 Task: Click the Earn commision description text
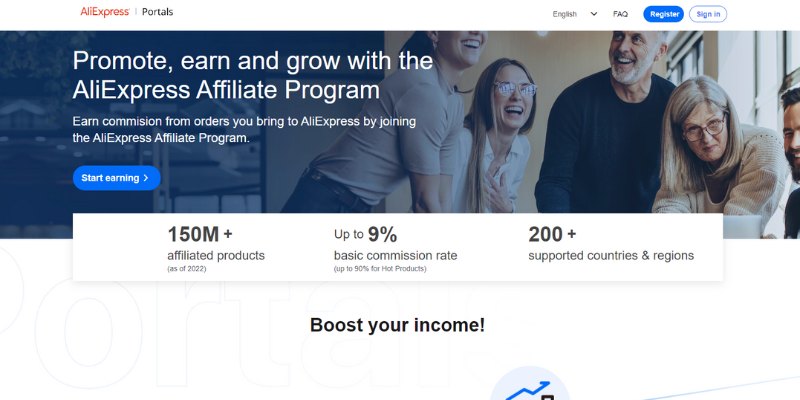click(x=244, y=130)
